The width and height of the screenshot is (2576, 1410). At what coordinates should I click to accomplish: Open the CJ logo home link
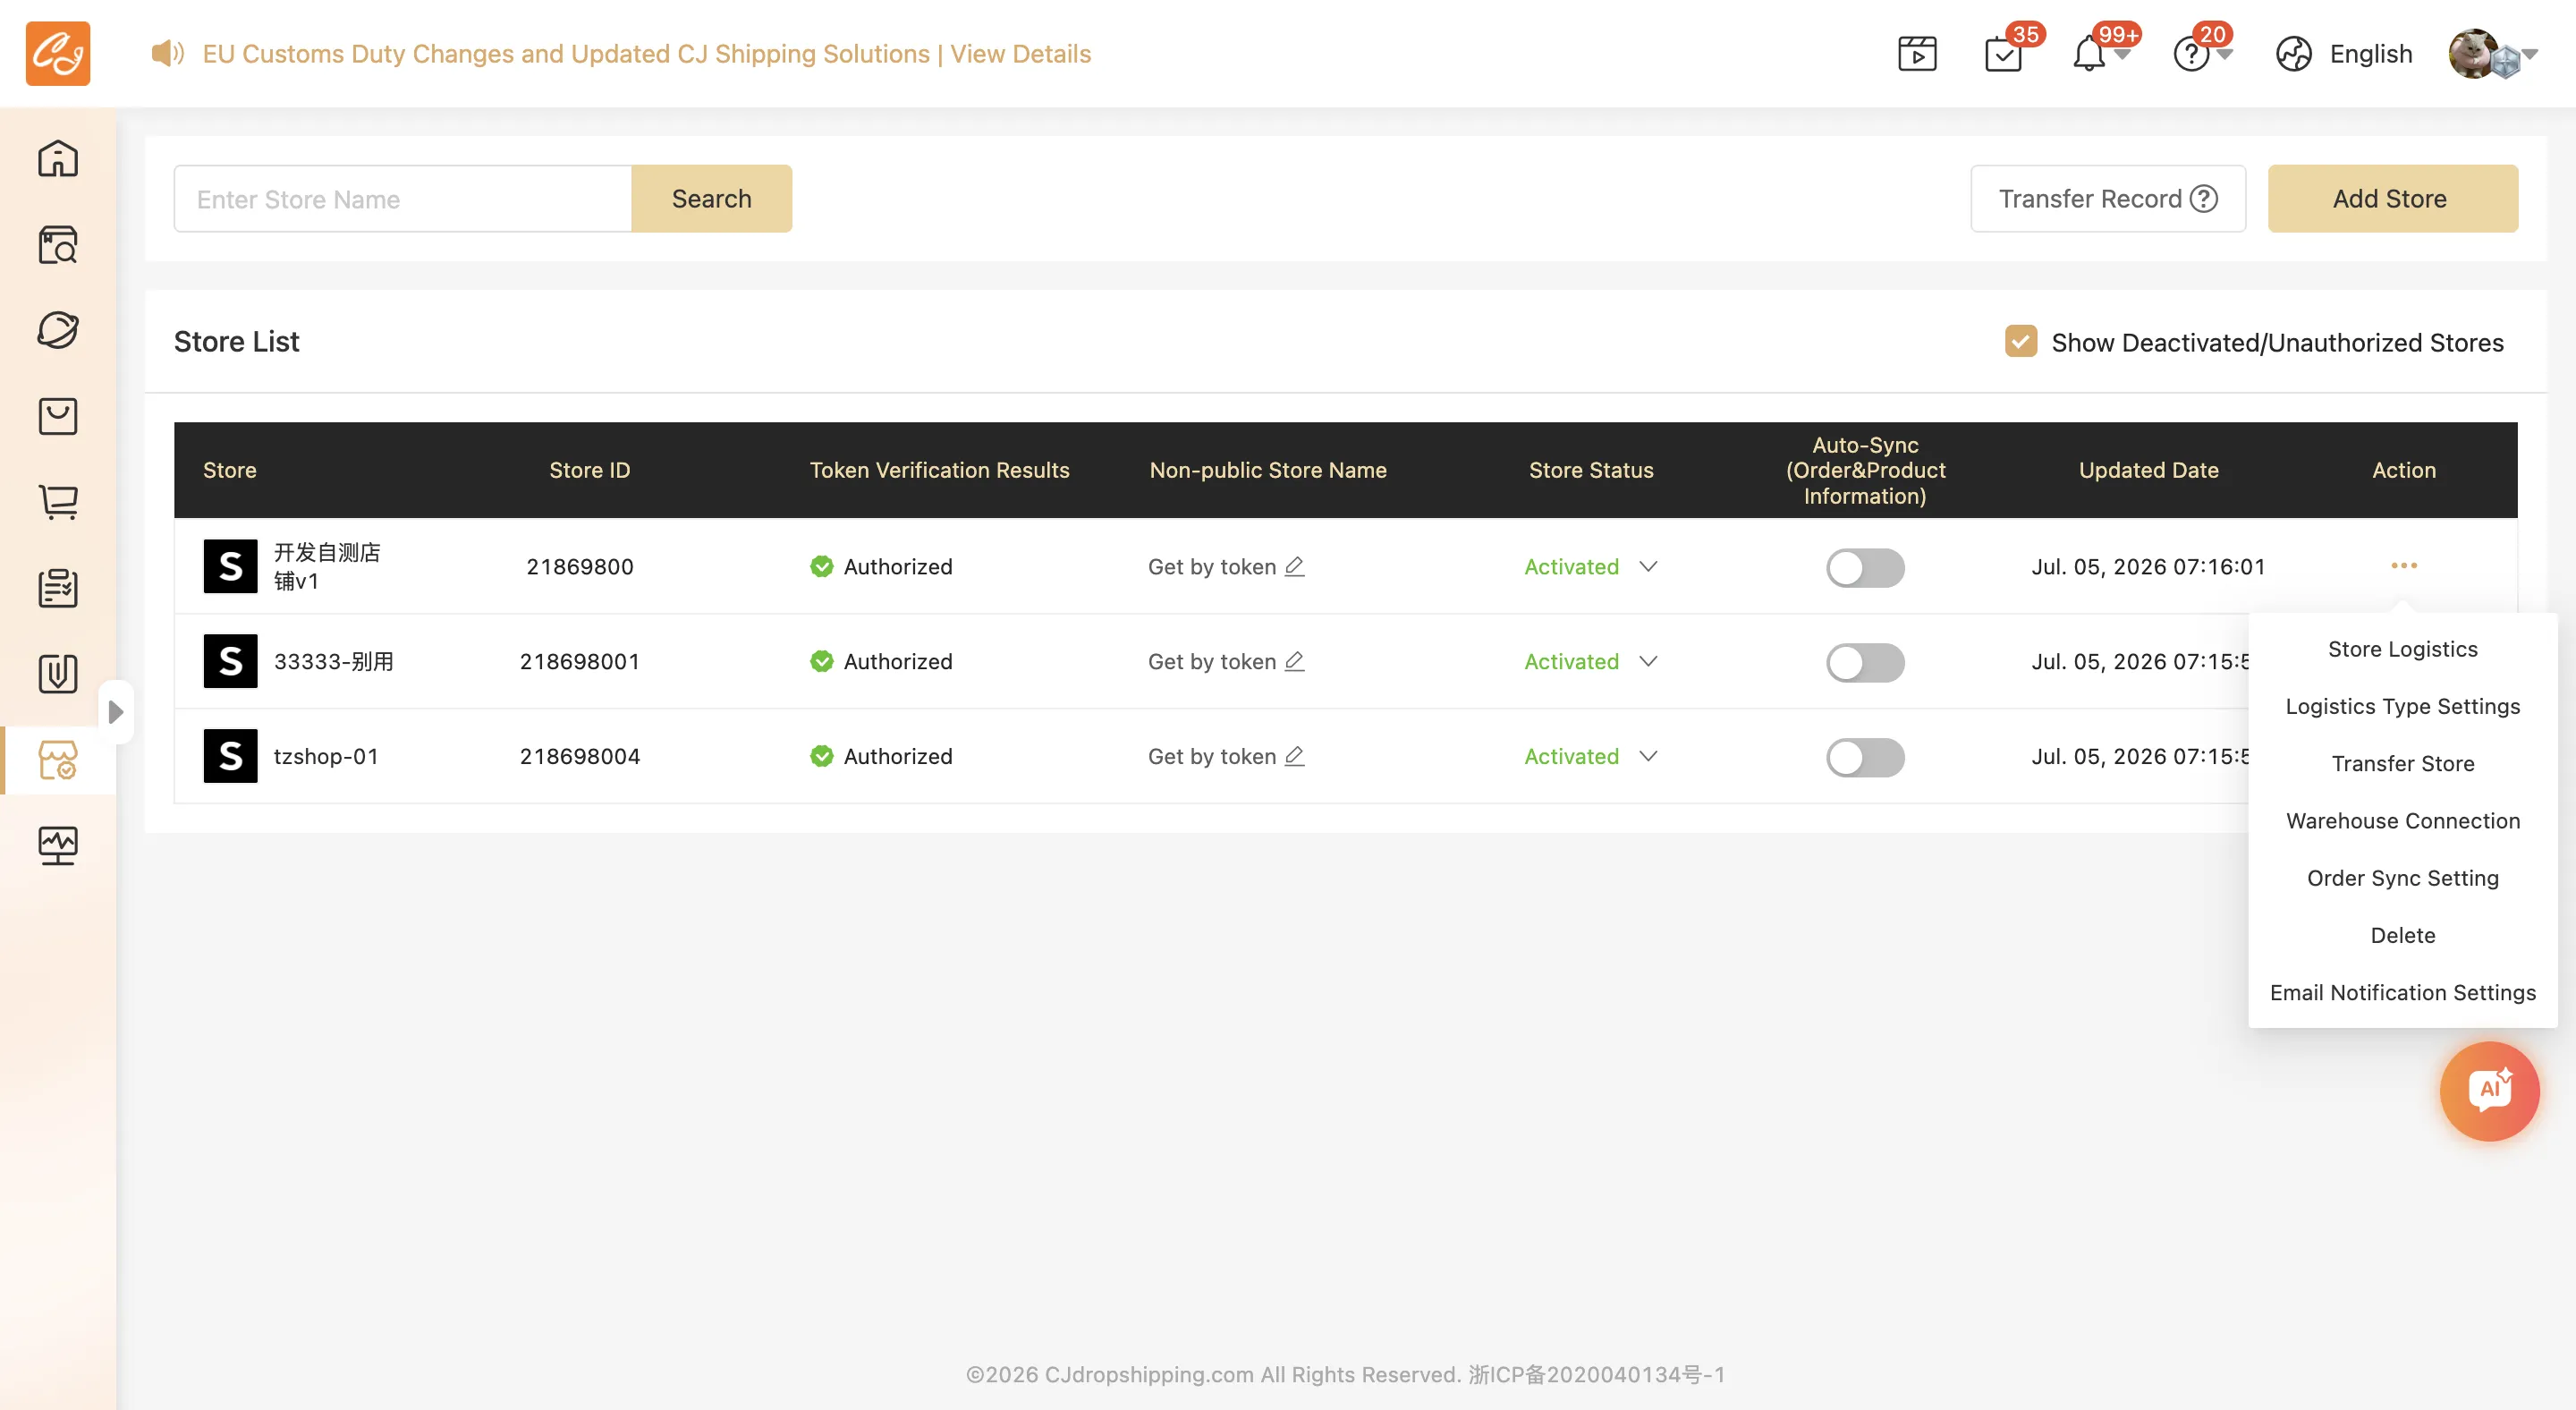[58, 53]
